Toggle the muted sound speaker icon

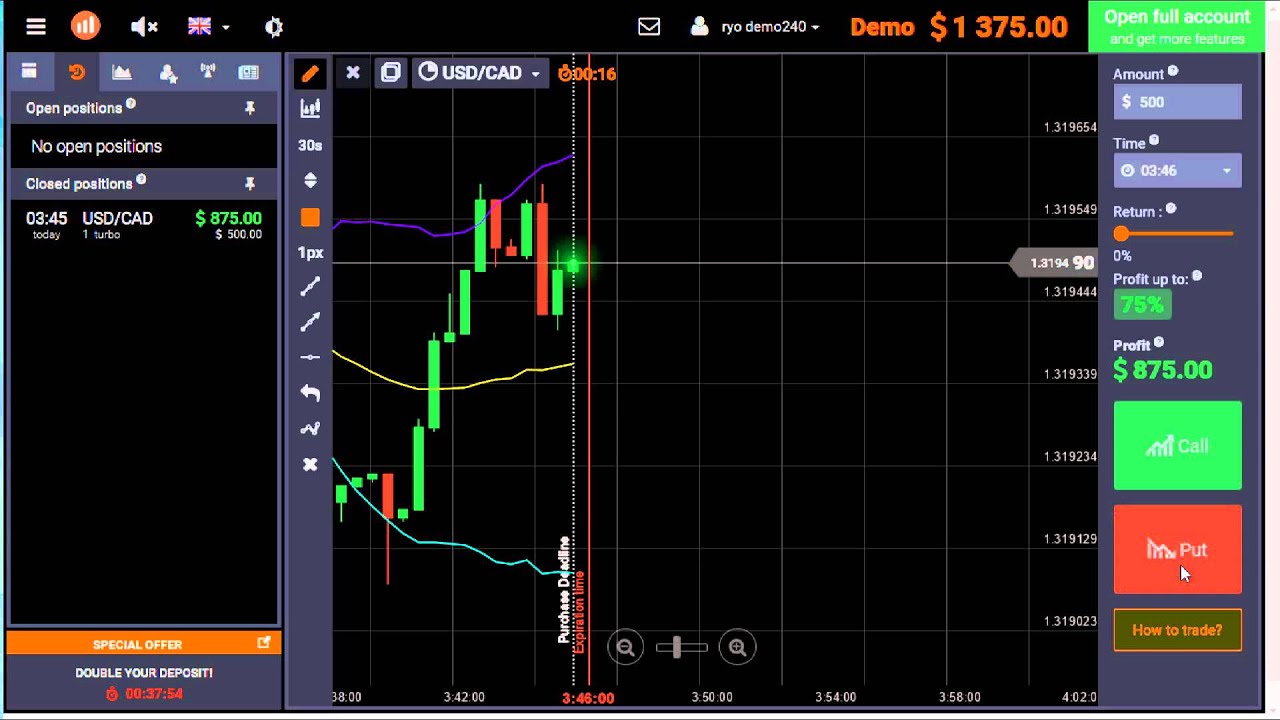click(x=144, y=27)
